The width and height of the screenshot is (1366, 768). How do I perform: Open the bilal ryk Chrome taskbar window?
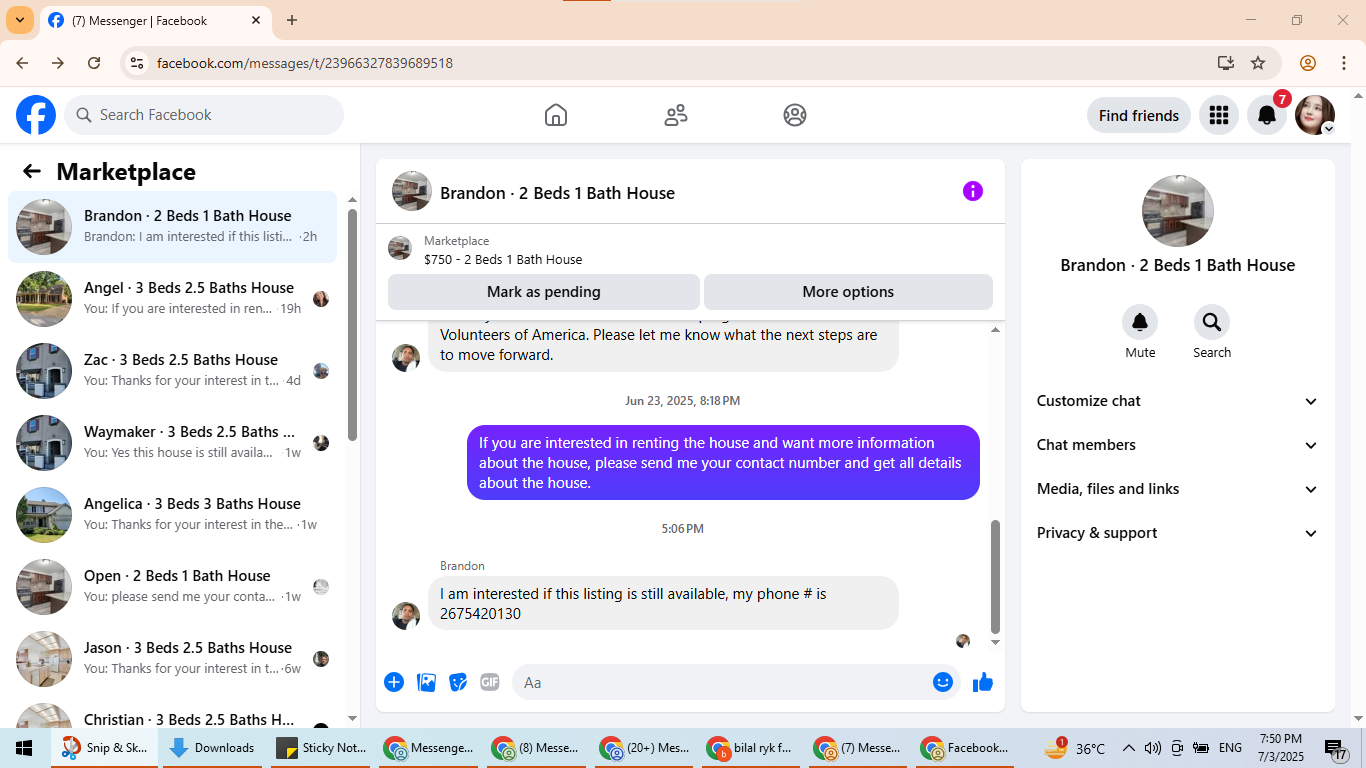(751, 748)
